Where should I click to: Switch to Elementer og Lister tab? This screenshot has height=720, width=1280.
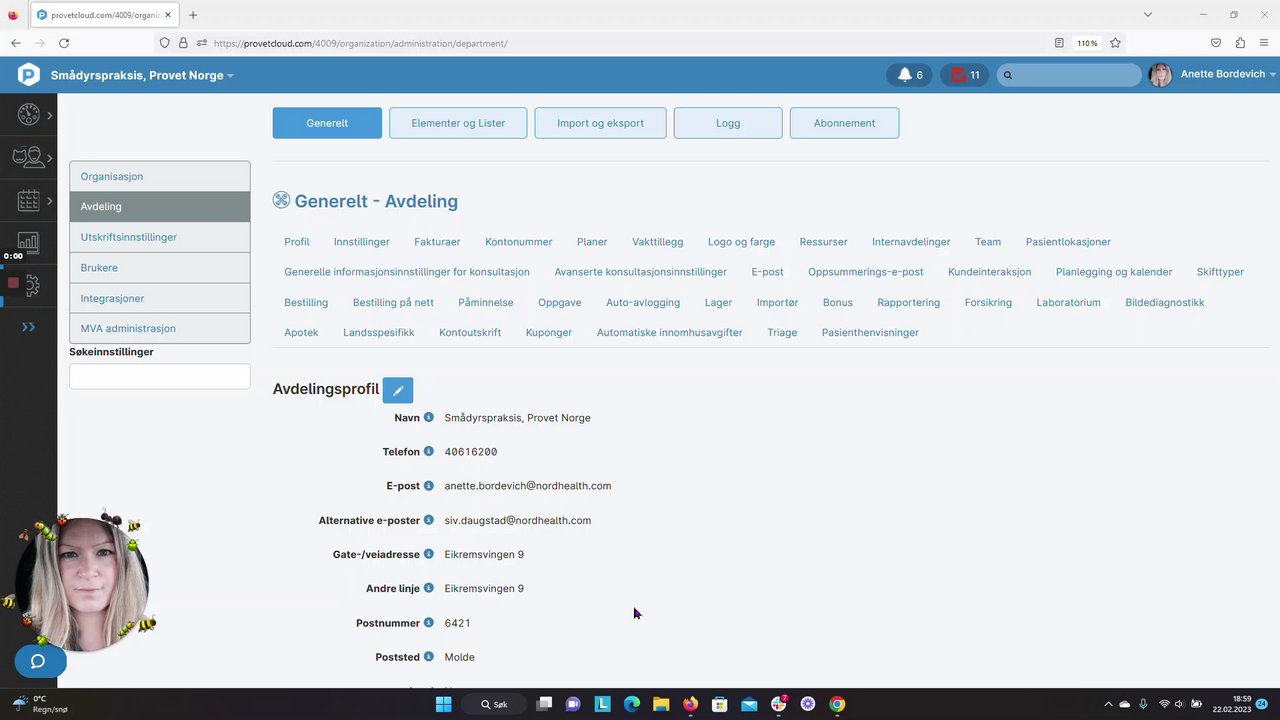tap(458, 123)
